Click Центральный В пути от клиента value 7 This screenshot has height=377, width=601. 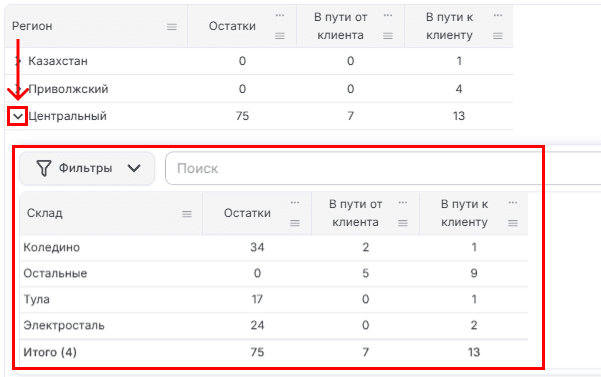[x=350, y=116]
